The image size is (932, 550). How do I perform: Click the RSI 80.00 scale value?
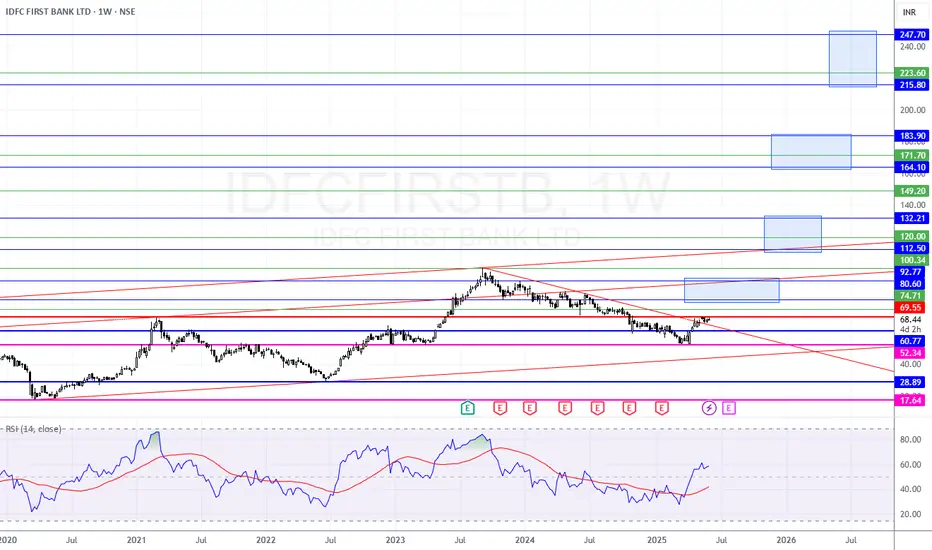tap(911, 440)
